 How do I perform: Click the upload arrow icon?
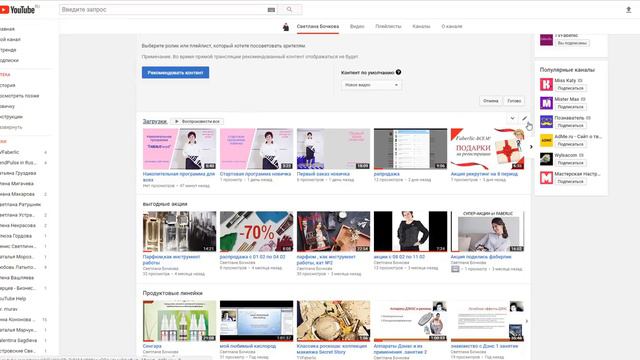pos(629,10)
